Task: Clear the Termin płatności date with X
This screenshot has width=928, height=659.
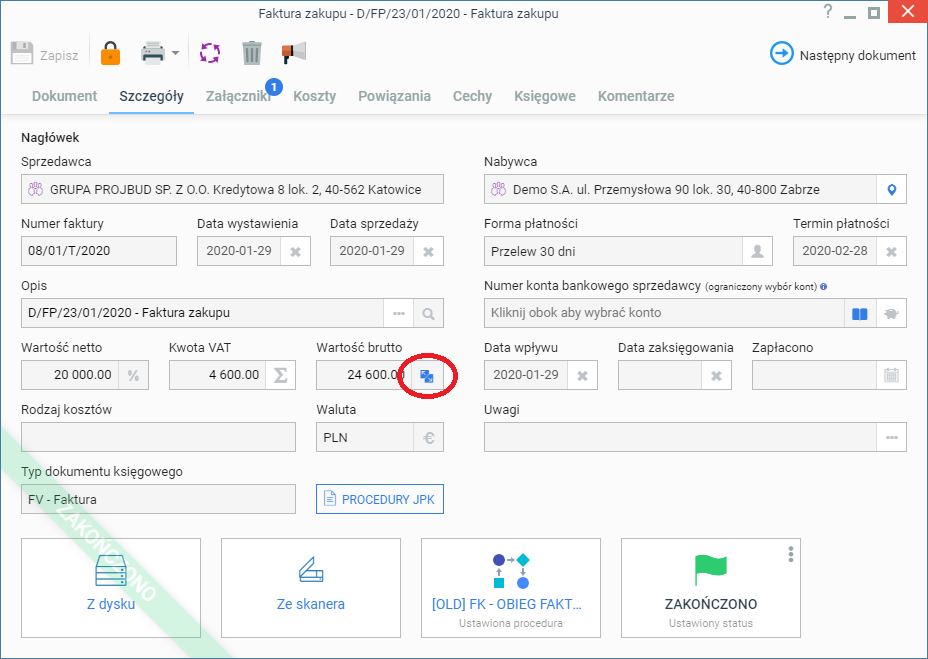Action: pos(891,252)
